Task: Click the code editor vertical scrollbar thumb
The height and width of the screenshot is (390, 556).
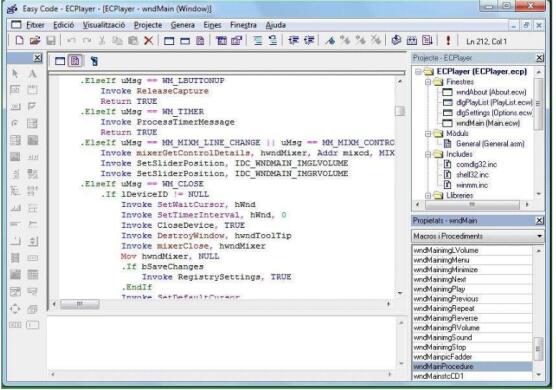Action: pos(400,111)
